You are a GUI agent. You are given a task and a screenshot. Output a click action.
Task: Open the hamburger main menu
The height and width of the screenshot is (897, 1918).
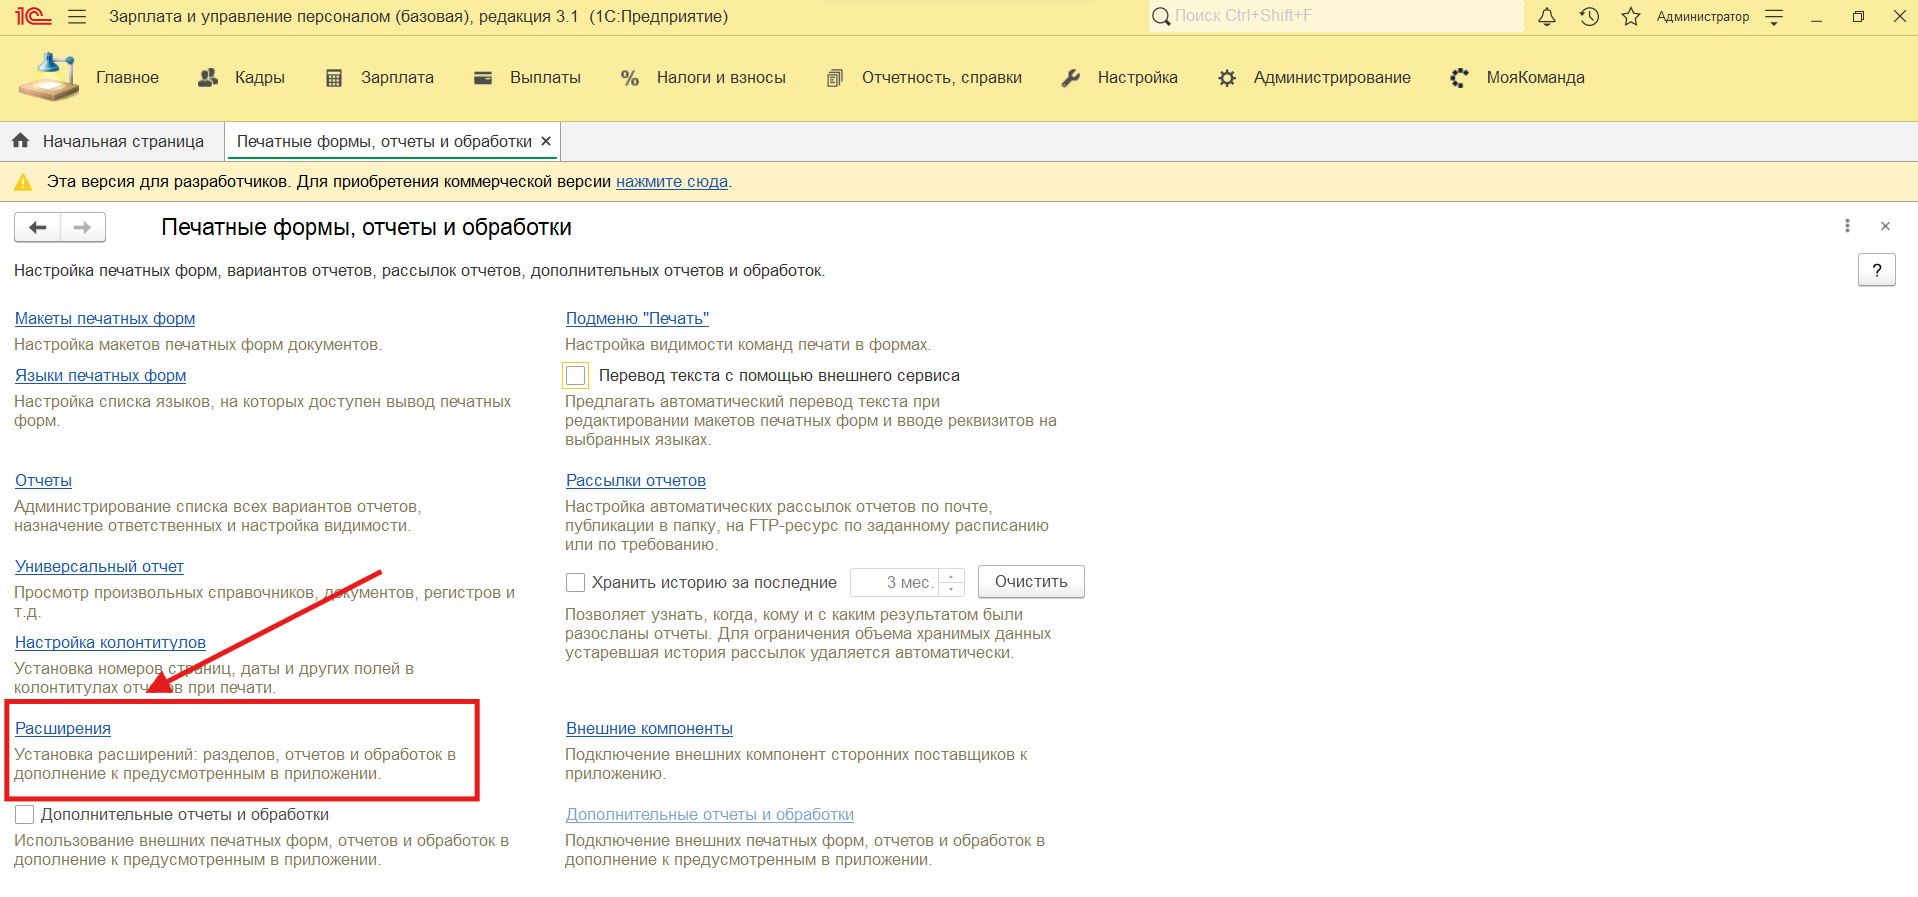tap(77, 17)
